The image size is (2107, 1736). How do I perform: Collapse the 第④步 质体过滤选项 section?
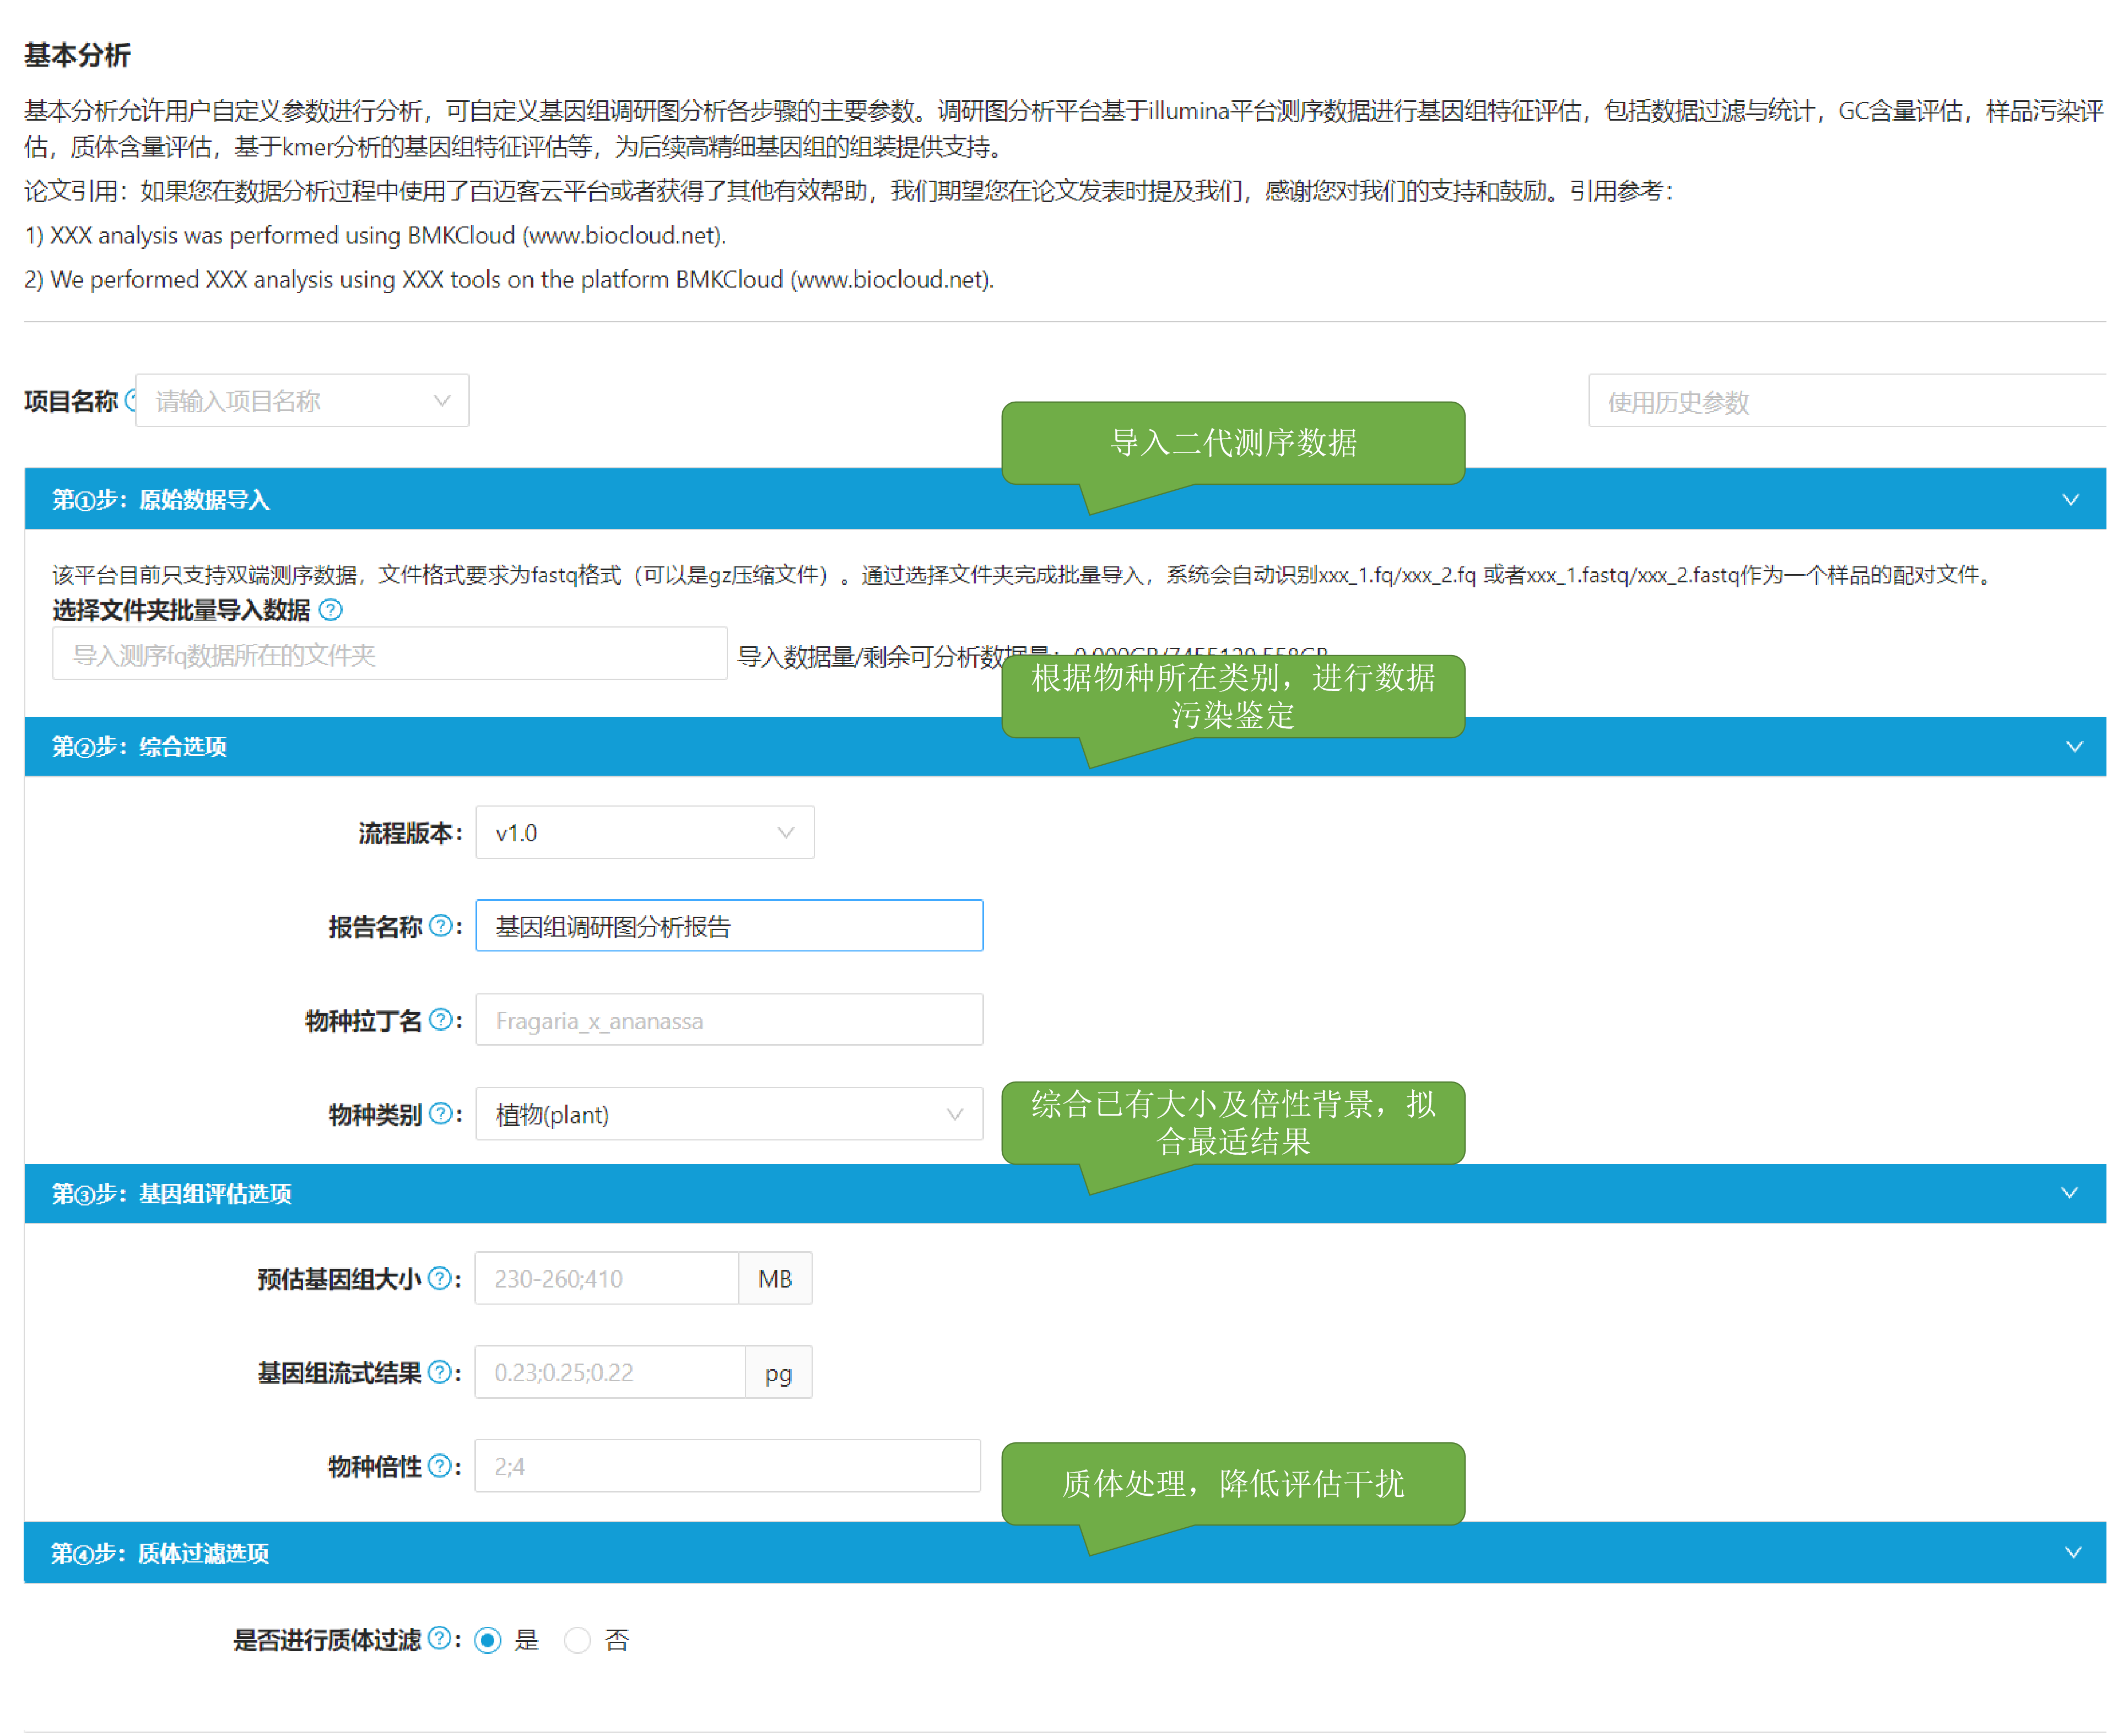(2073, 1552)
